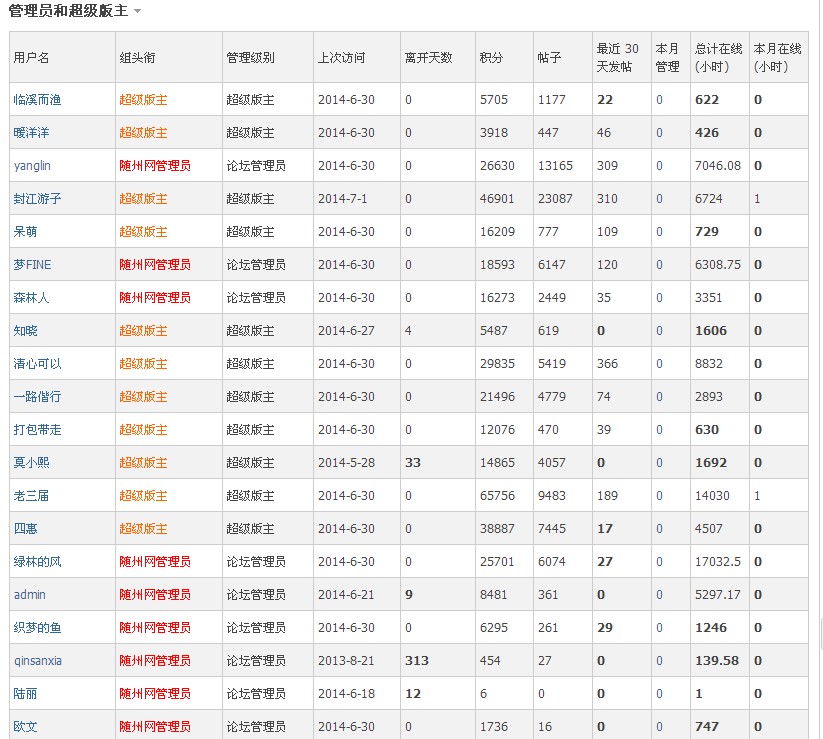Open user profile 老三届
The height and width of the screenshot is (739, 823).
point(31,496)
